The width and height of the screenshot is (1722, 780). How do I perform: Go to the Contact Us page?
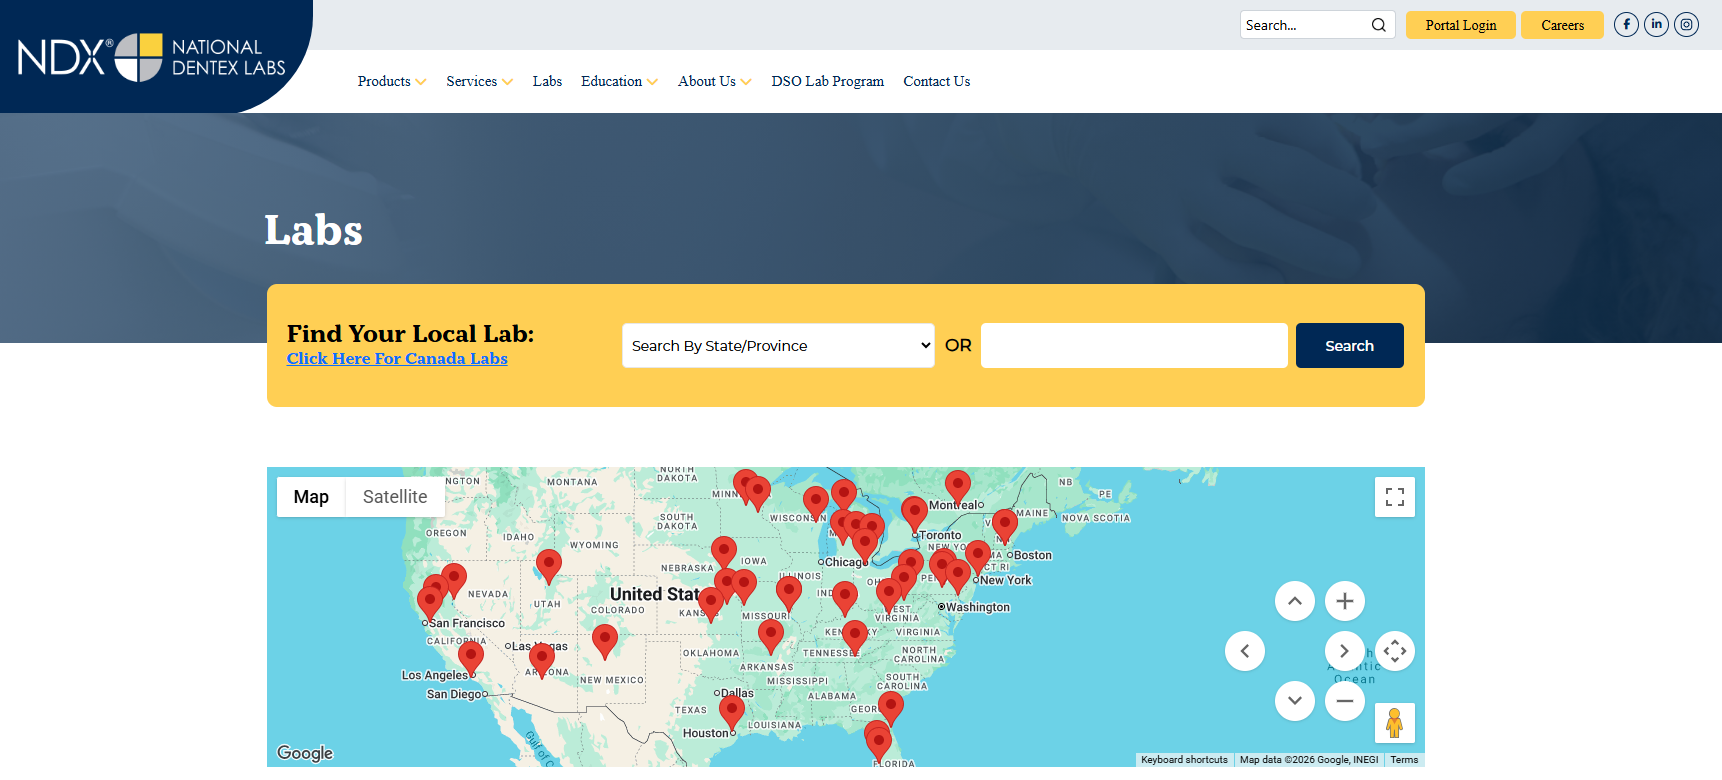(x=937, y=81)
